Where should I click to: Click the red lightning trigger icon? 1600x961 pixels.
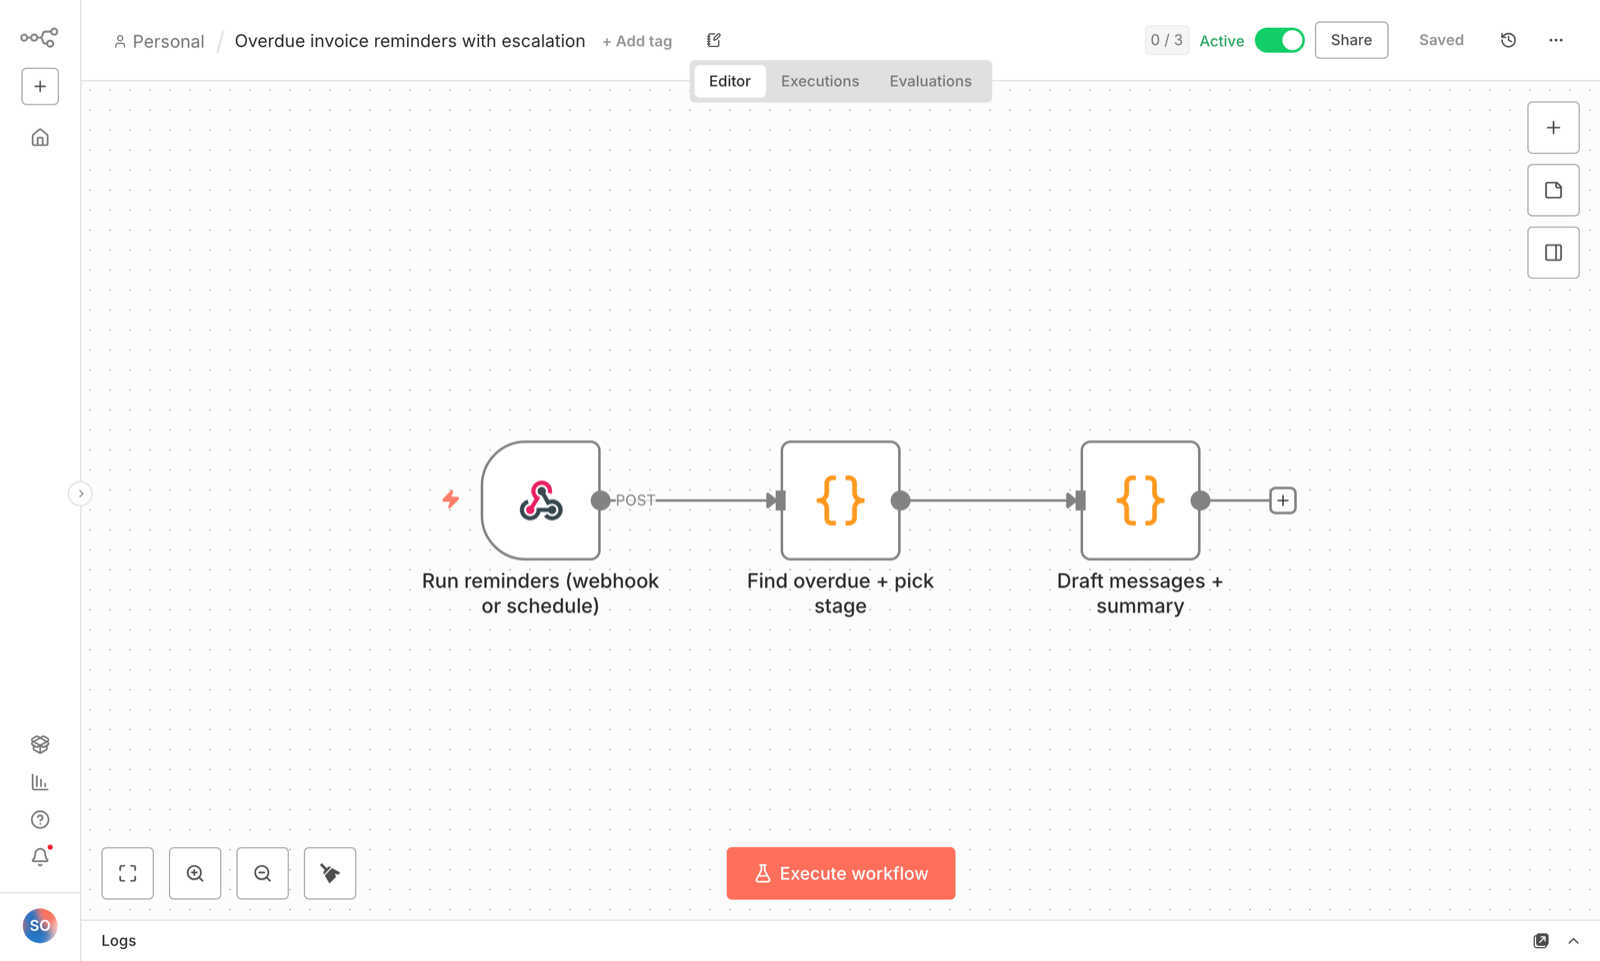pyautogui.click(x=451, y=499)
